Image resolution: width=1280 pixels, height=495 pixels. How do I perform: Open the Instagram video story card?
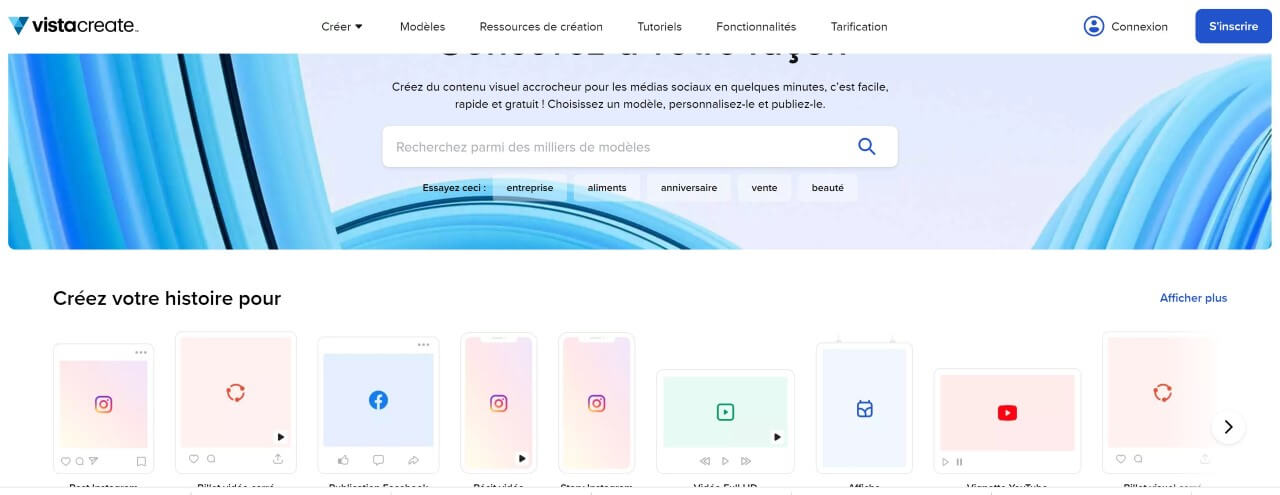pyautogui.click(x=498, y=403)
